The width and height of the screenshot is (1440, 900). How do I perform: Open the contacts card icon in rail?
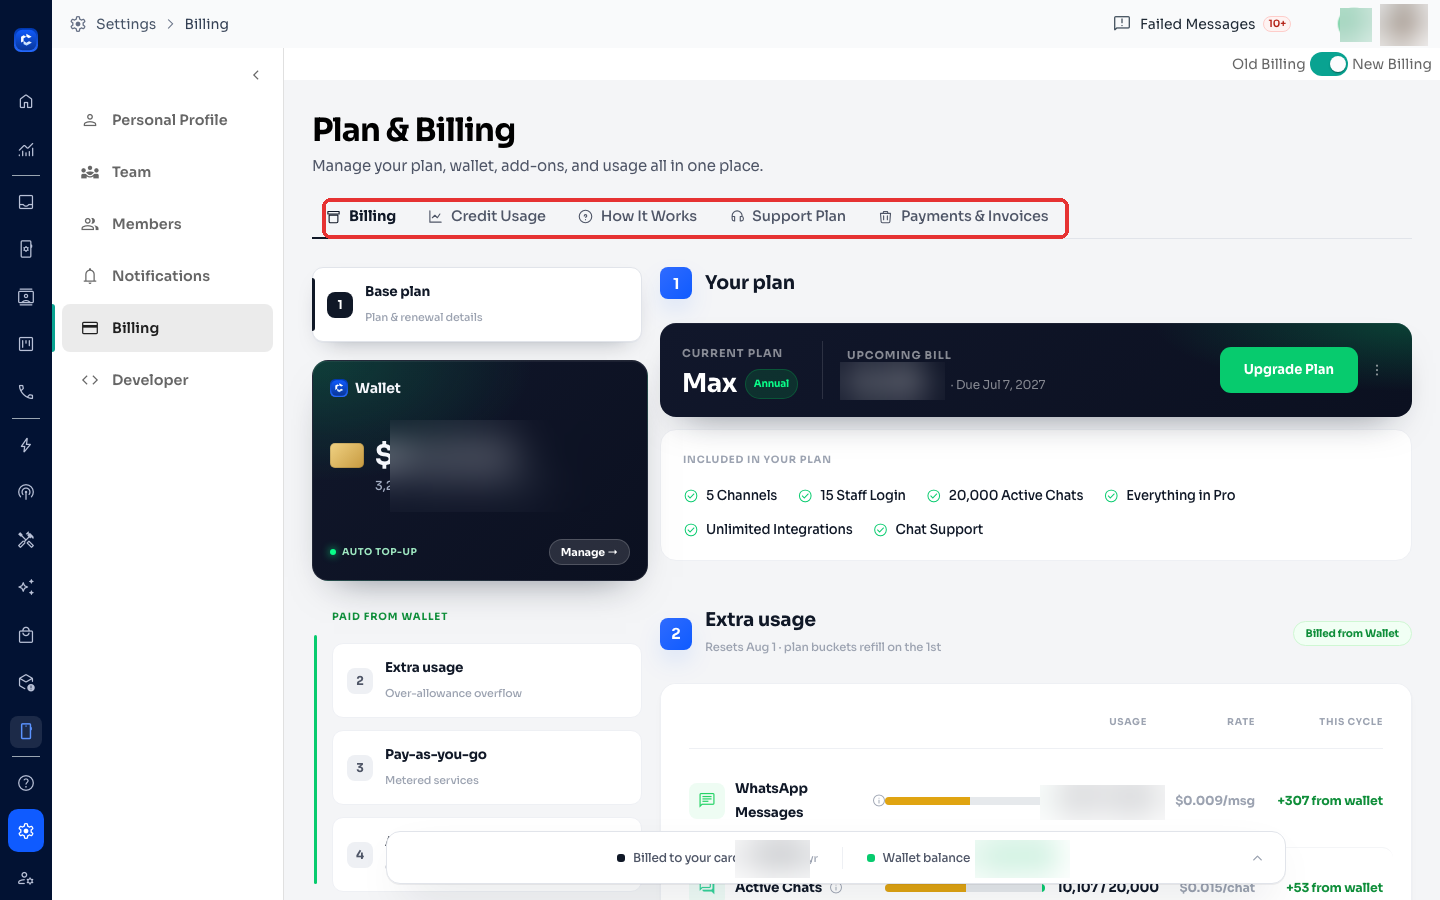click(26, 297)
